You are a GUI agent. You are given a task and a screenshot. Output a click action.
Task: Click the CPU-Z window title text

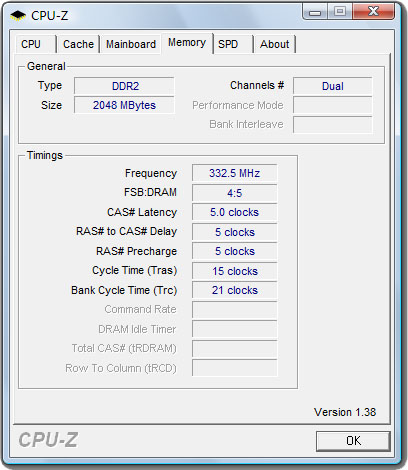point(50,16)
